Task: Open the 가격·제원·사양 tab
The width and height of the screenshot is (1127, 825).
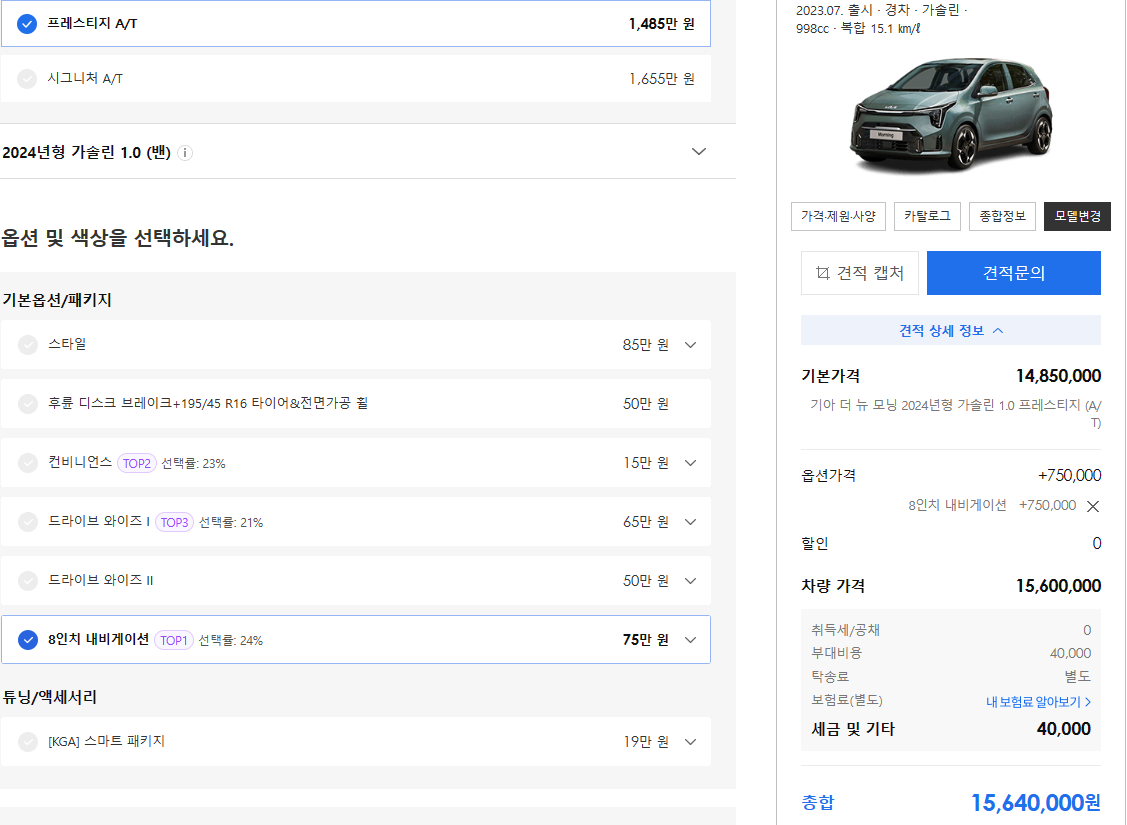Action: click(x=838, y=216)
